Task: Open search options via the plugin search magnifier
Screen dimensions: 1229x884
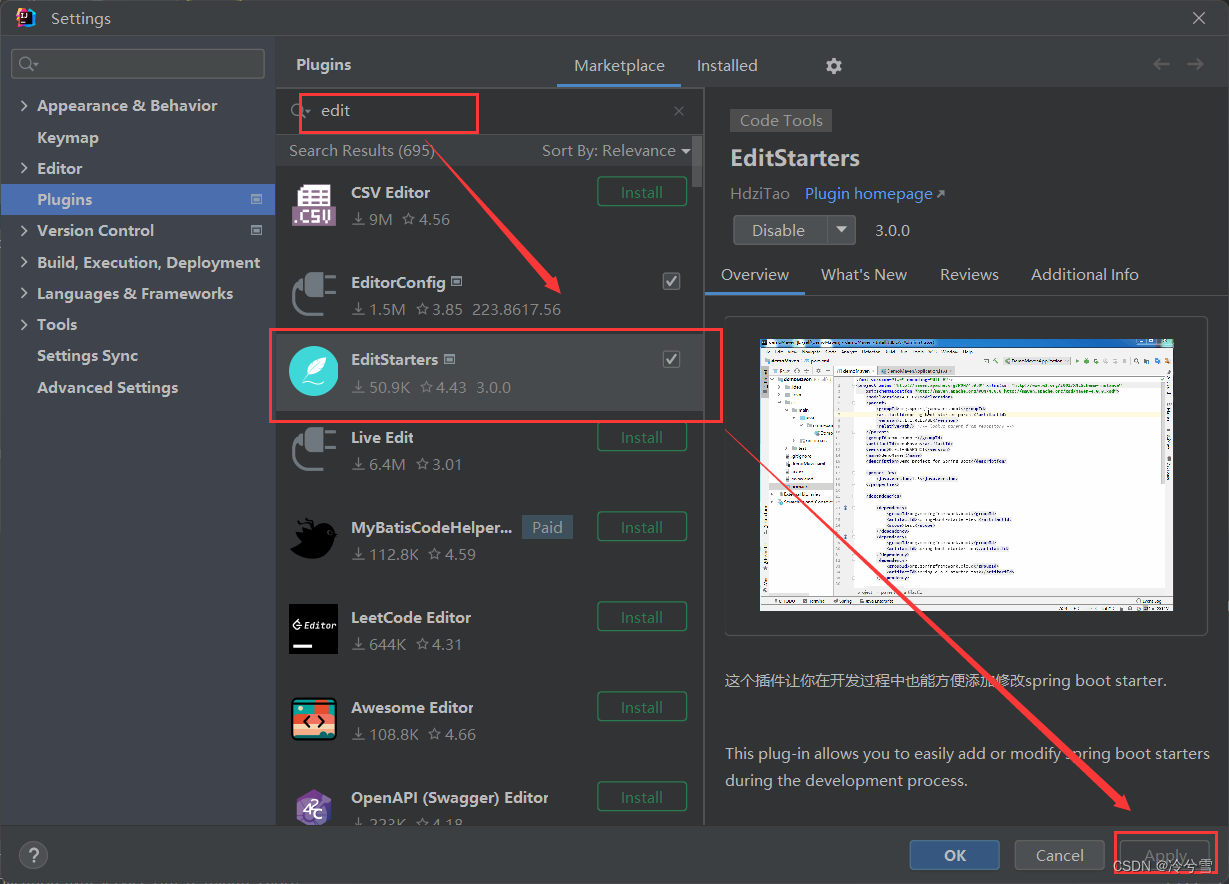Action: click(x=300, y=111)
